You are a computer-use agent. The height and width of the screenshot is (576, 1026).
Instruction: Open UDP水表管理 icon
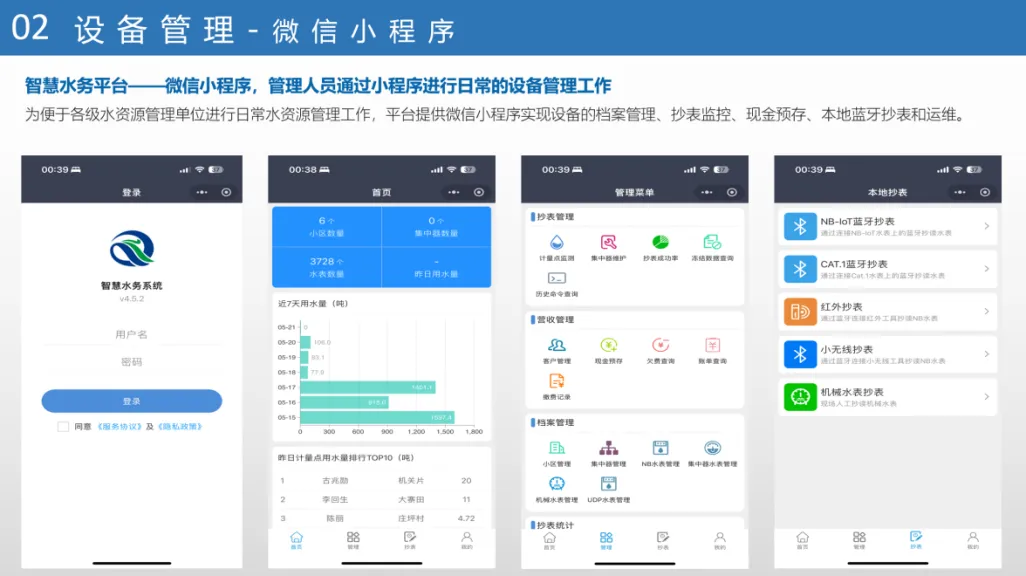pyautogui.click(x=609, y=484)
